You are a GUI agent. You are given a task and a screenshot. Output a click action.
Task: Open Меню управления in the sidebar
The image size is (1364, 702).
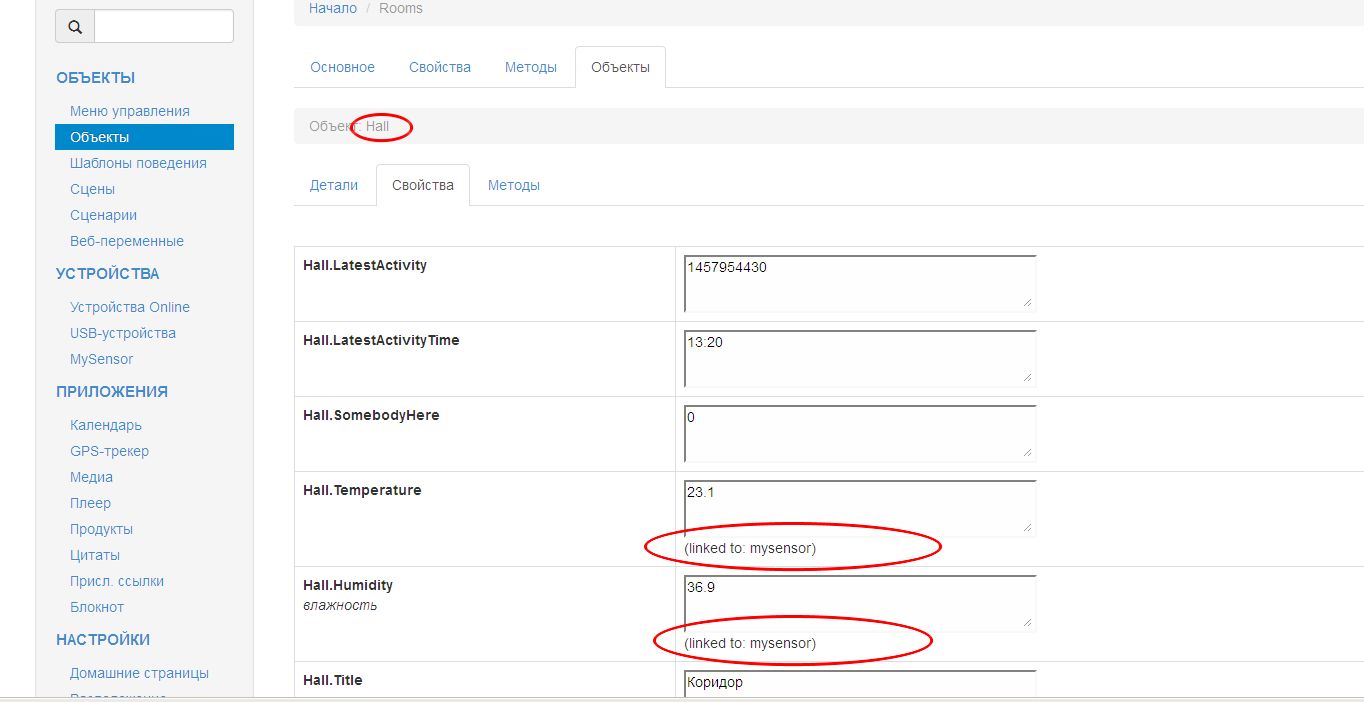pos(129,111)
